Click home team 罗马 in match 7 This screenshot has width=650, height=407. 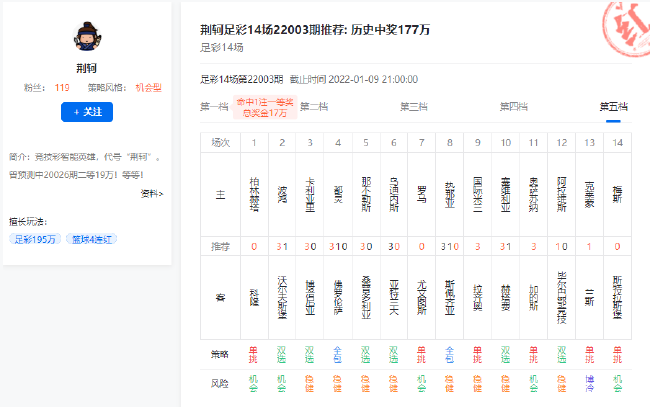pos(422,194)
